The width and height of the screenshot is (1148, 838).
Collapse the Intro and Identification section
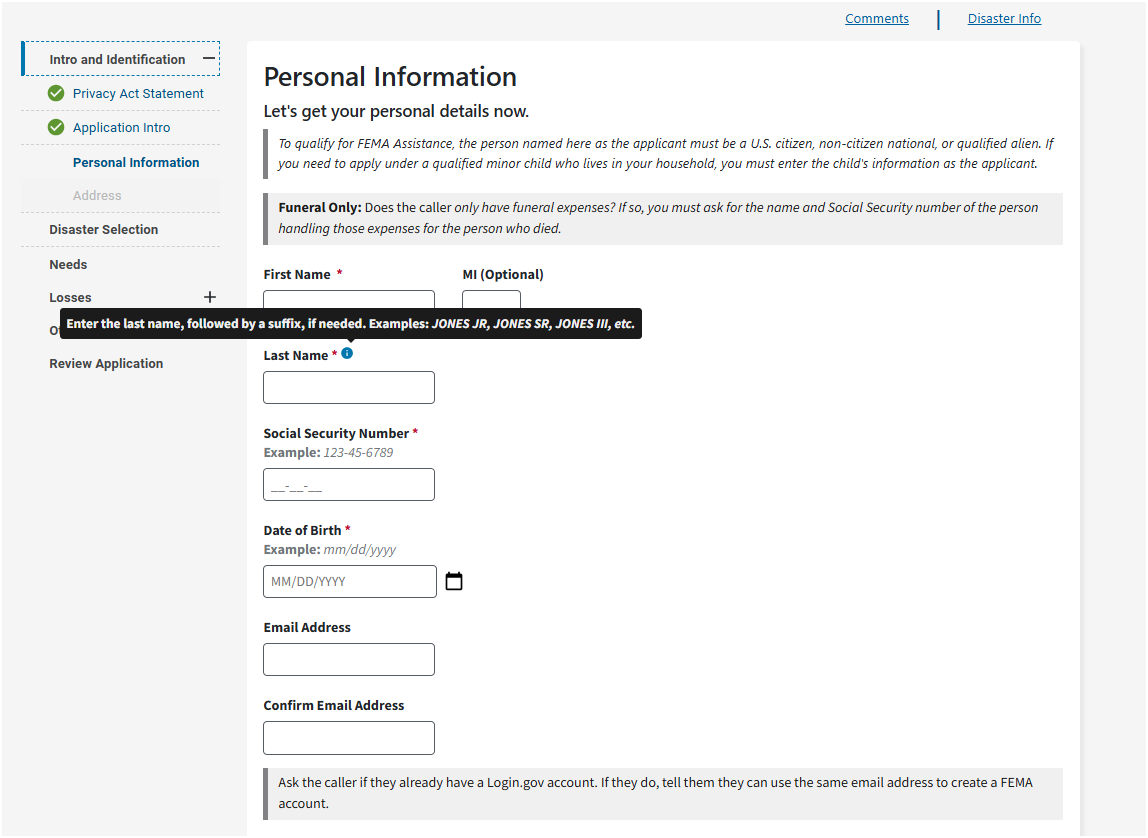pos(208,59)
